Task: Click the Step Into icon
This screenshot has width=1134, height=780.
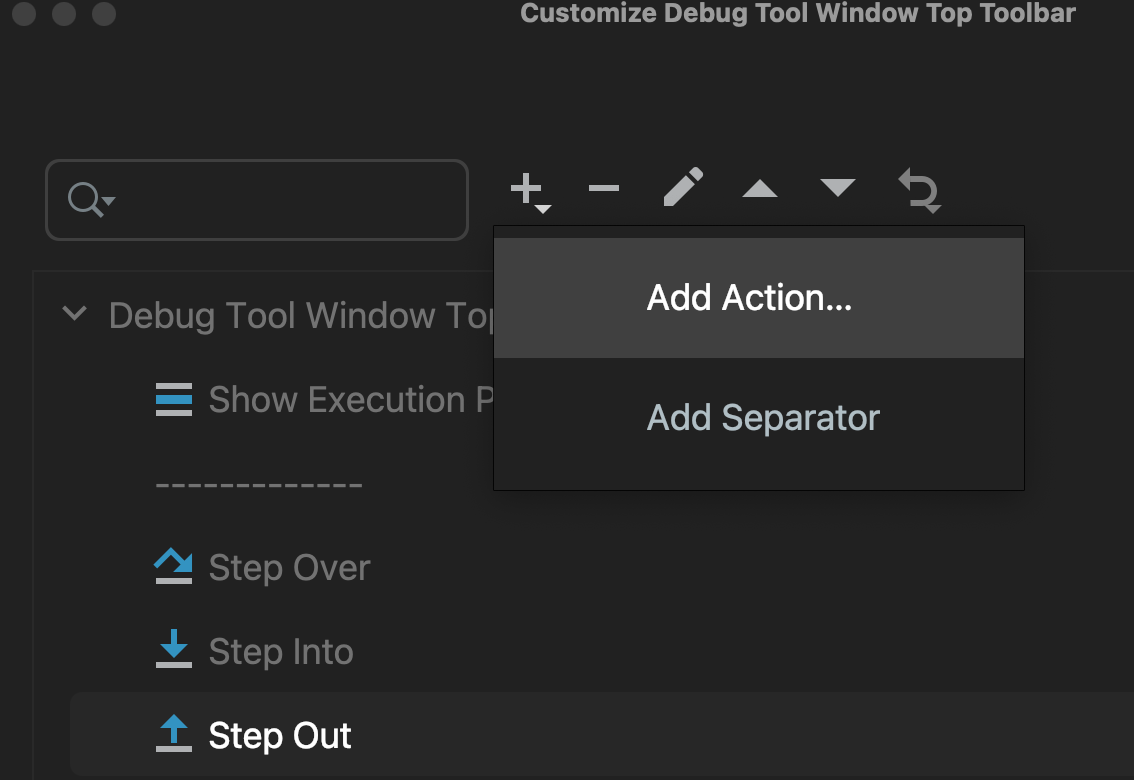Action: coord(175,650)
